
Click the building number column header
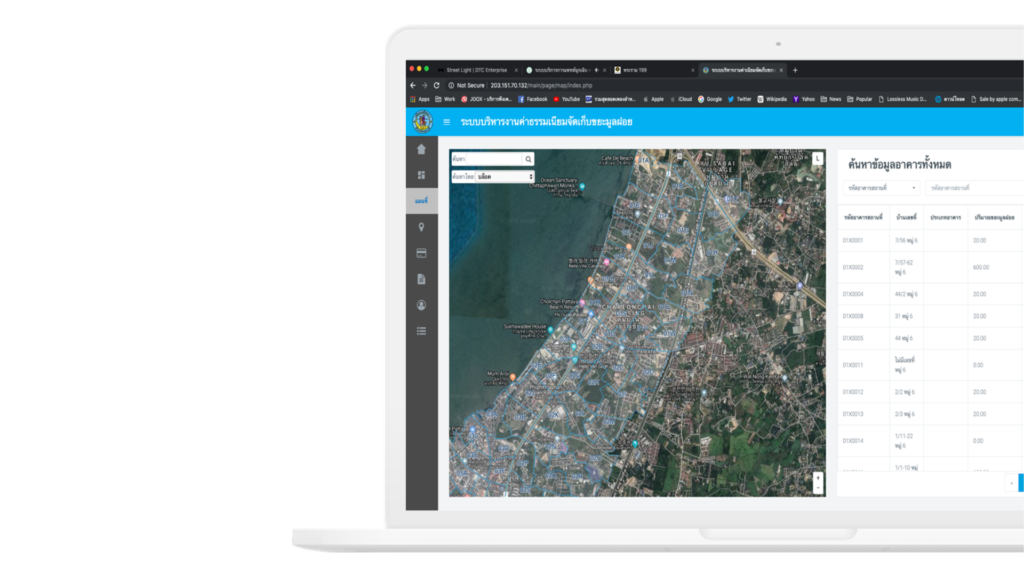[x=906, y=217]
